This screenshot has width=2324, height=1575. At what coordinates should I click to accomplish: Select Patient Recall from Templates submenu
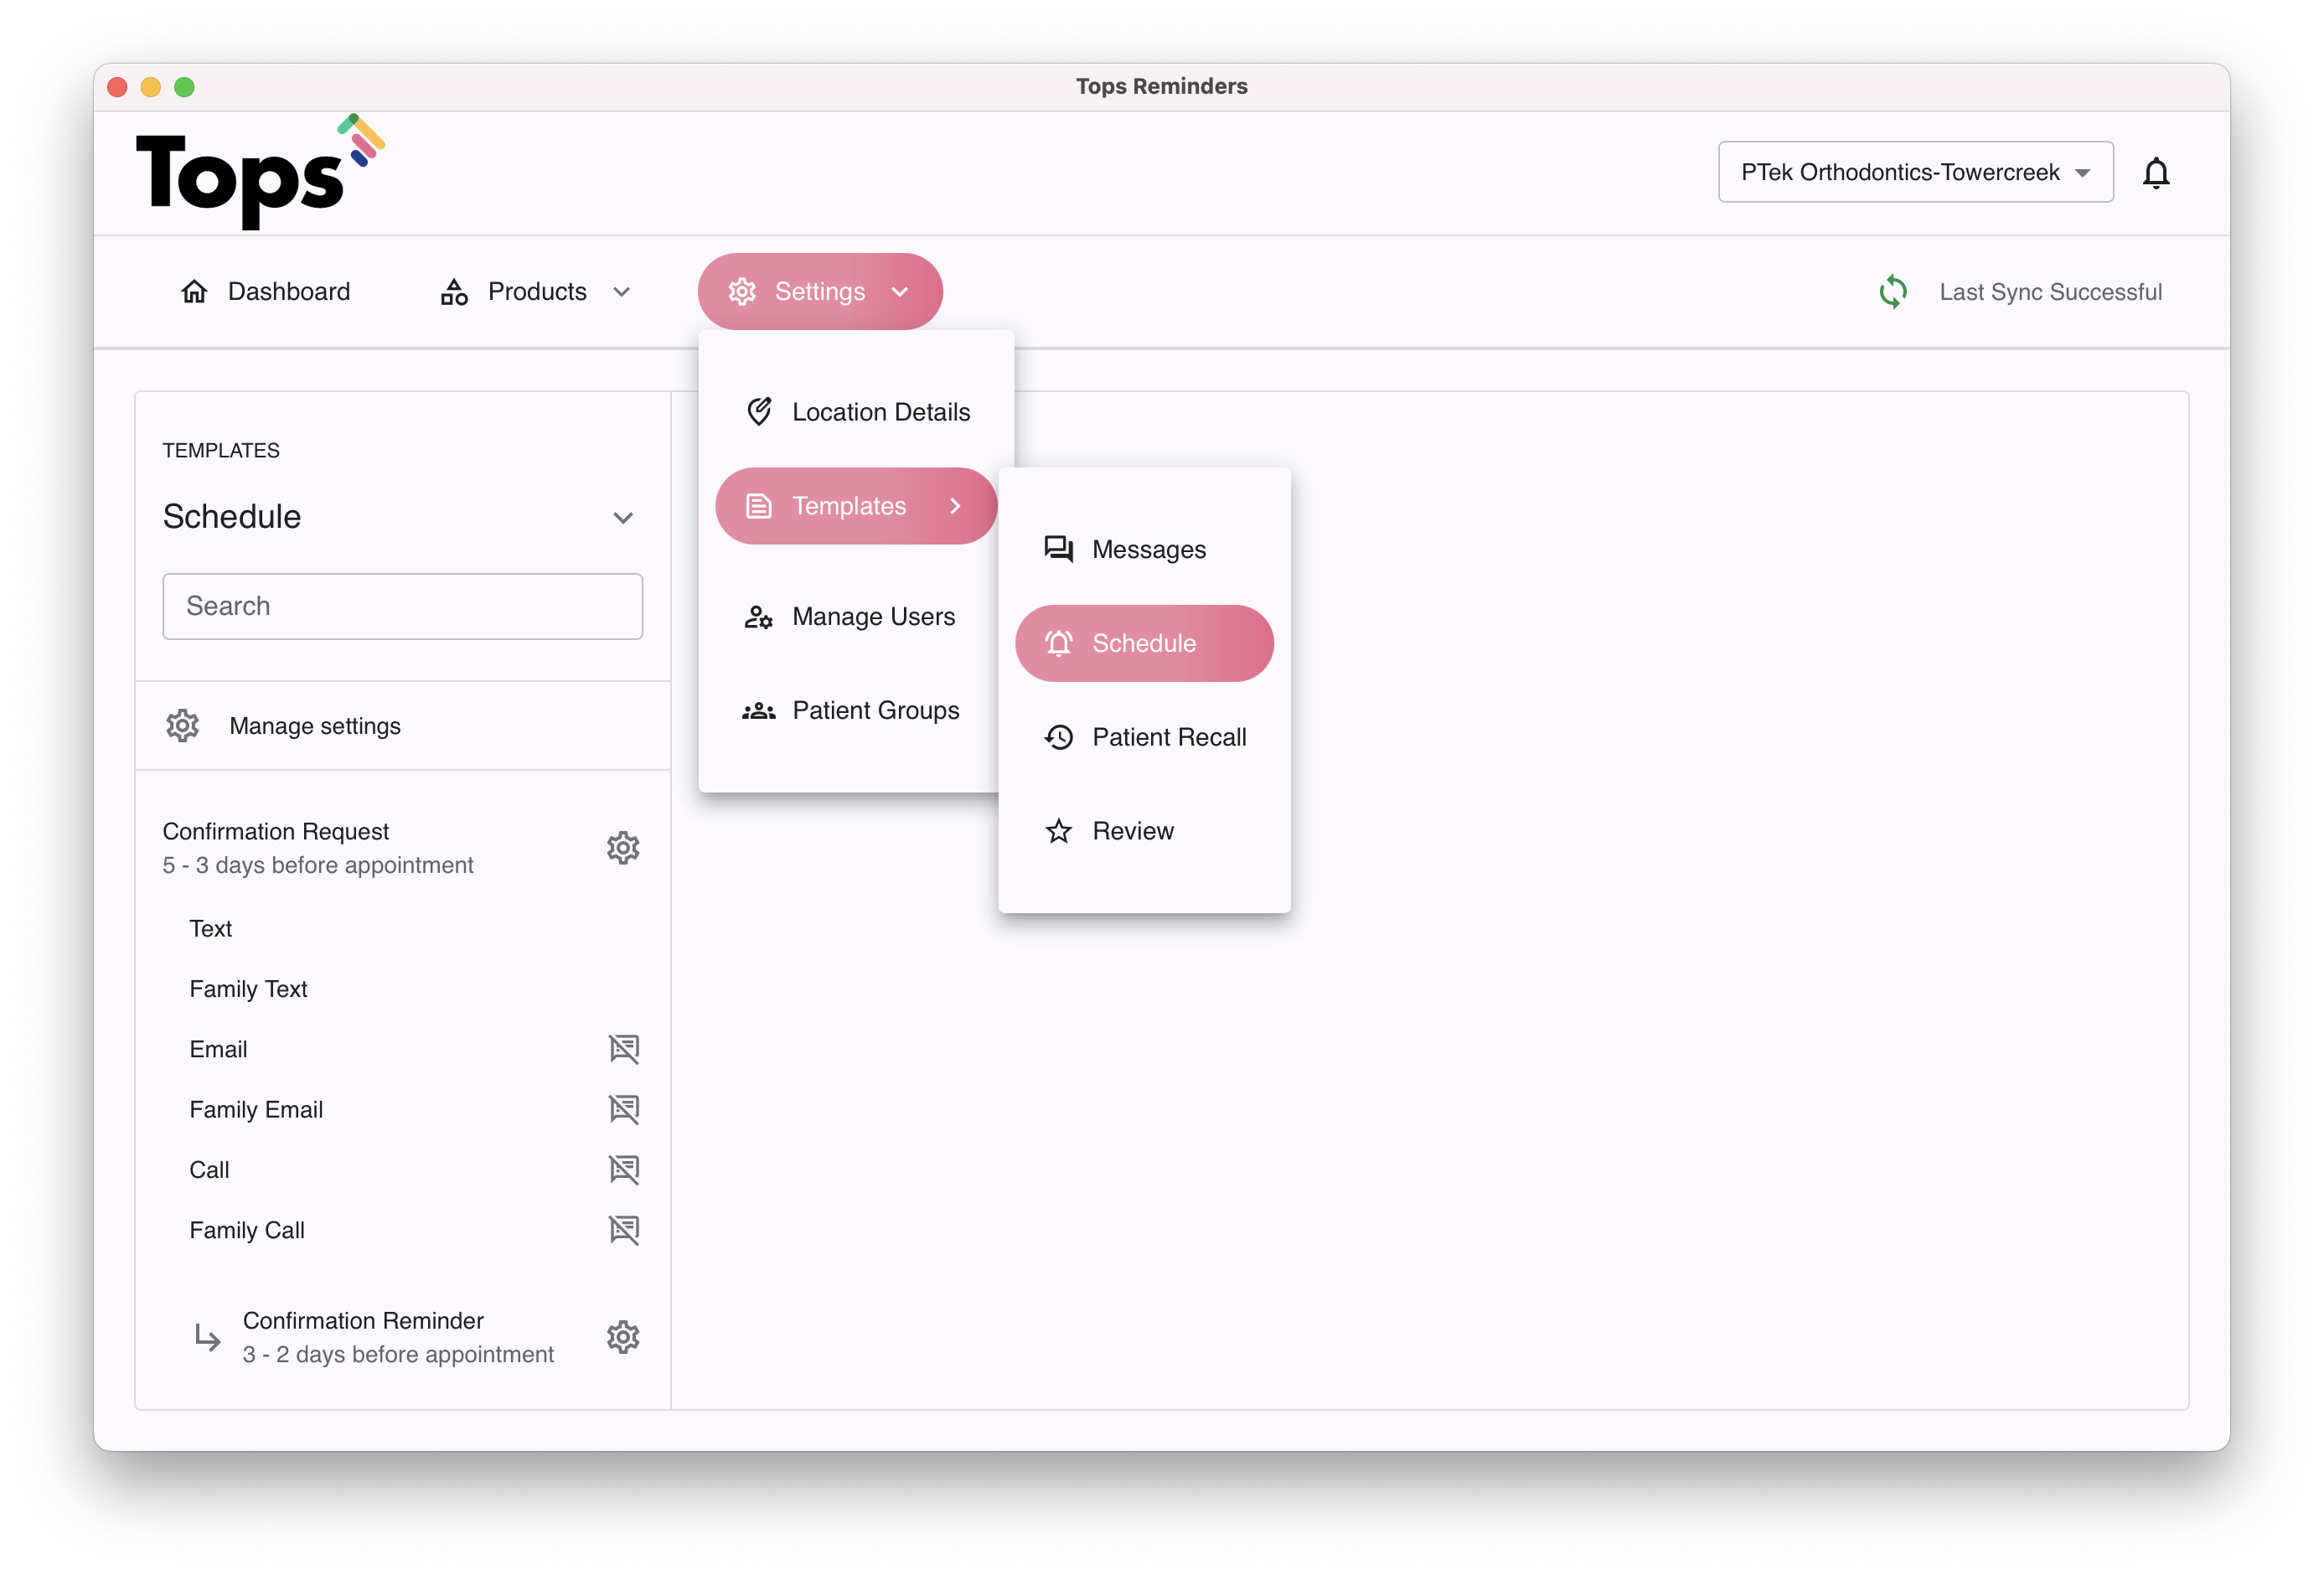1167,737
